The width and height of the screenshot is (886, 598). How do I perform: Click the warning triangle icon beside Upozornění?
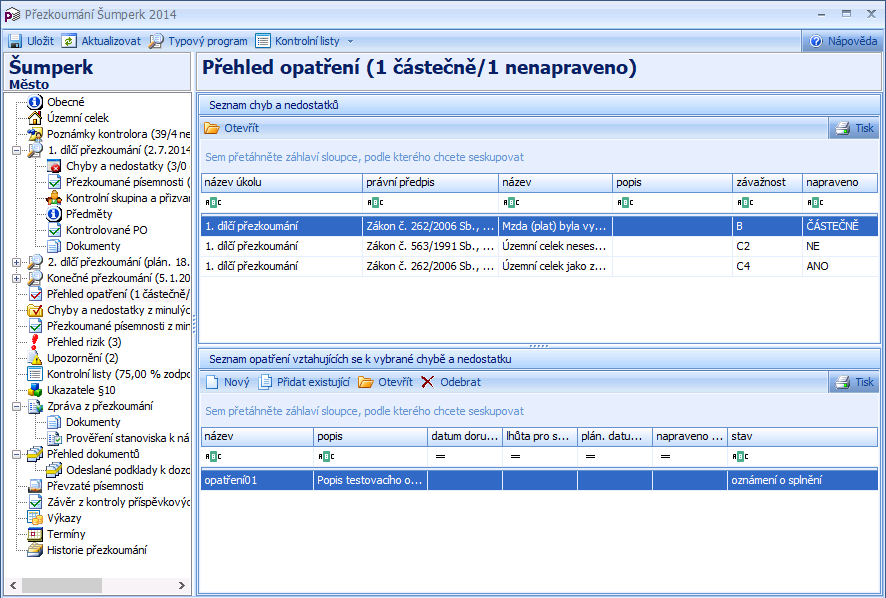35,358
